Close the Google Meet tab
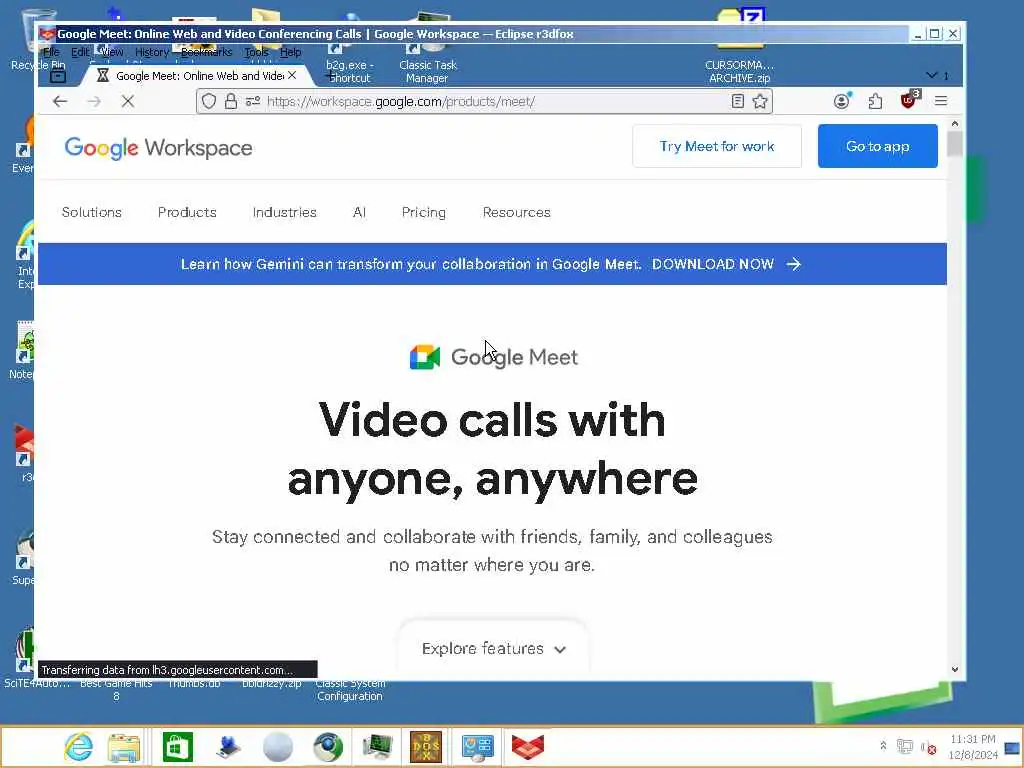The width and height of the screenshot is (1024, 768). tap(292, 76)
